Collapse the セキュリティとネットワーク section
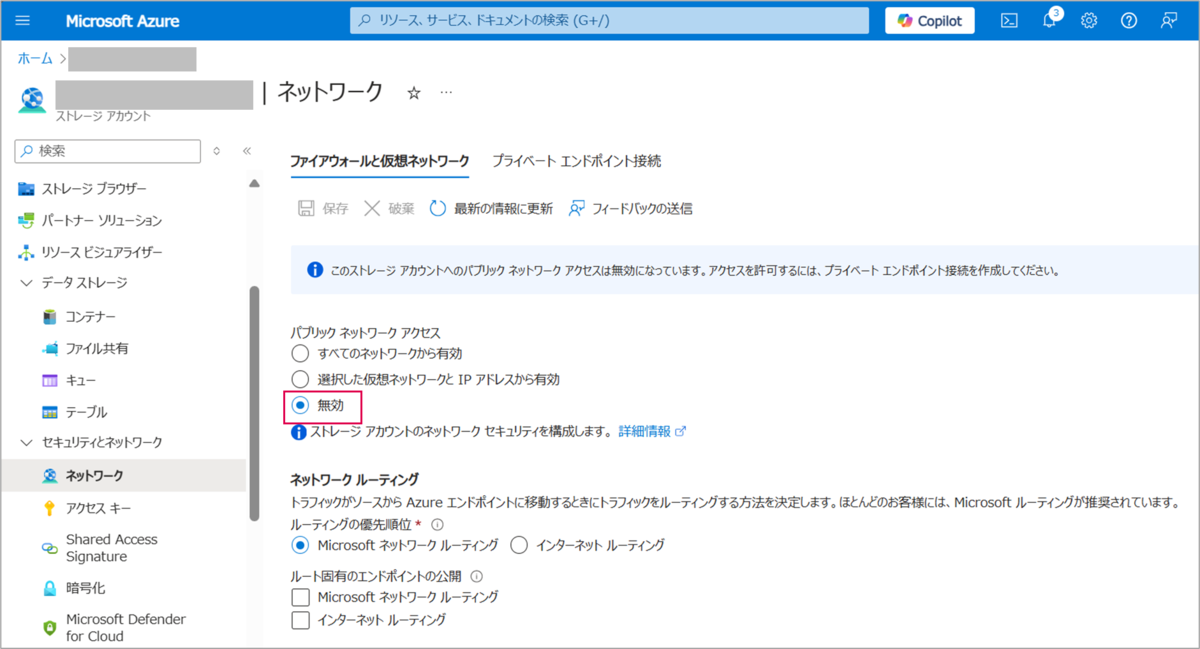This screenshot has width=1200, height=649. click(x=26, y=442)
